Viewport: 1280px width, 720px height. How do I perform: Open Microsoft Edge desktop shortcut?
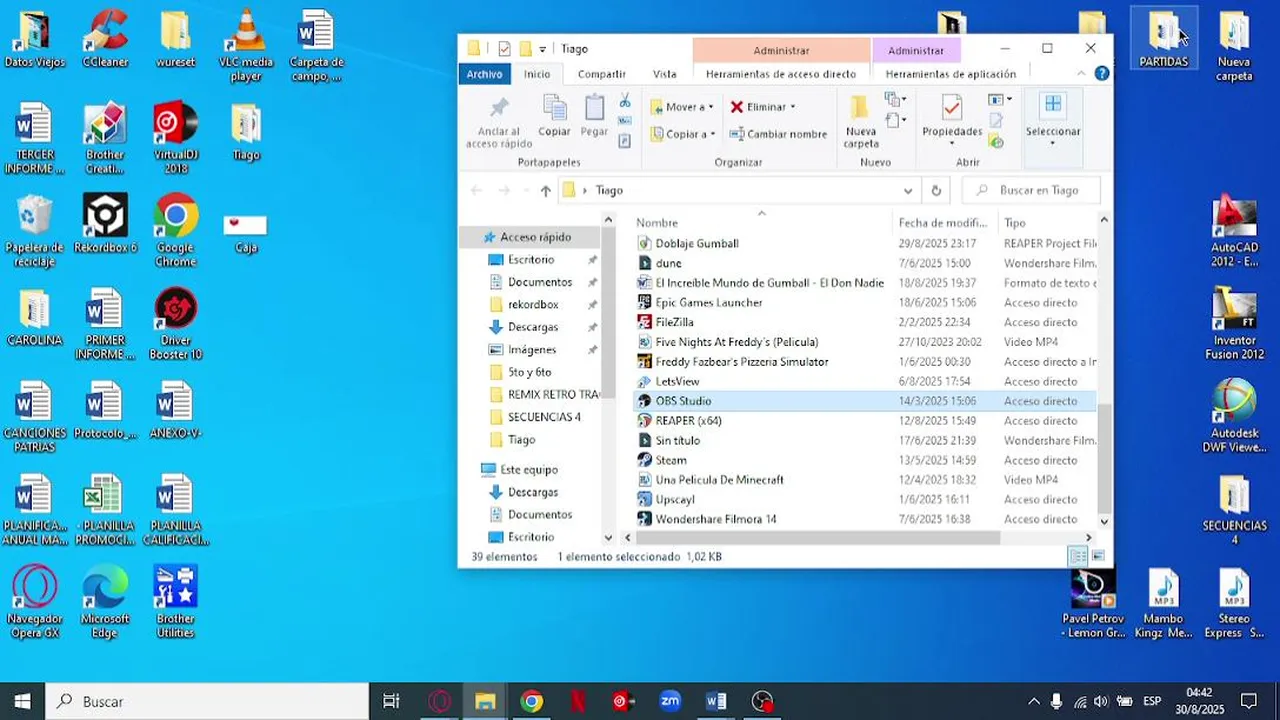click(105, 602)
